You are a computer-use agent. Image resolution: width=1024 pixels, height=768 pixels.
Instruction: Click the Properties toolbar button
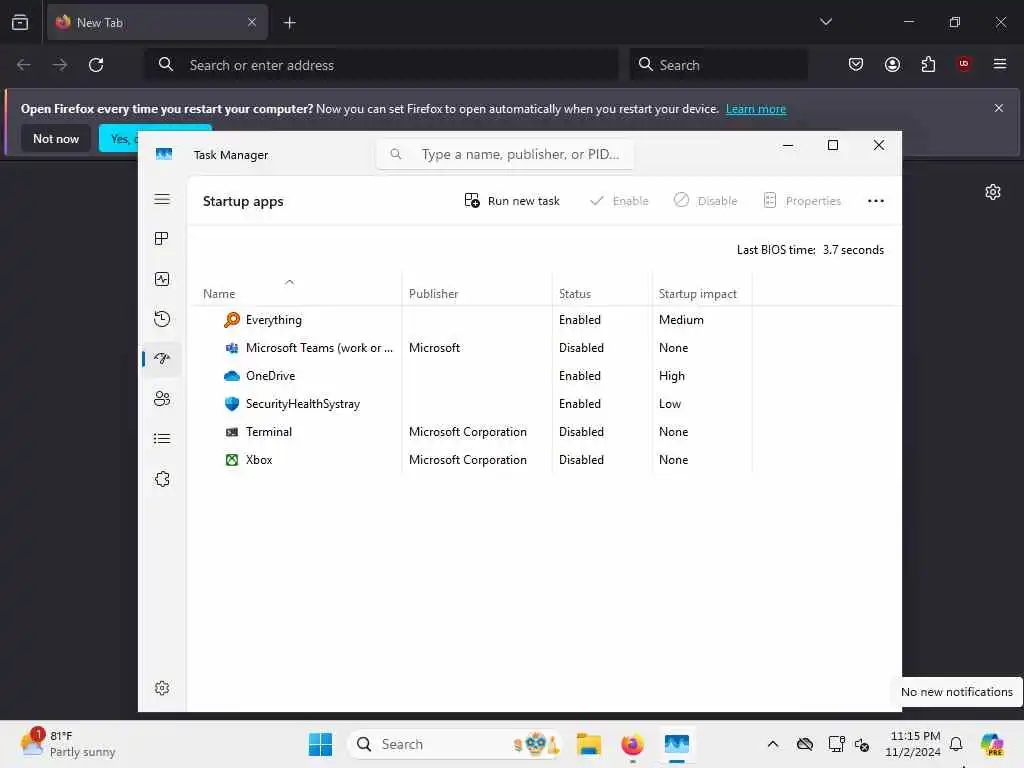[x=802, y=200]
